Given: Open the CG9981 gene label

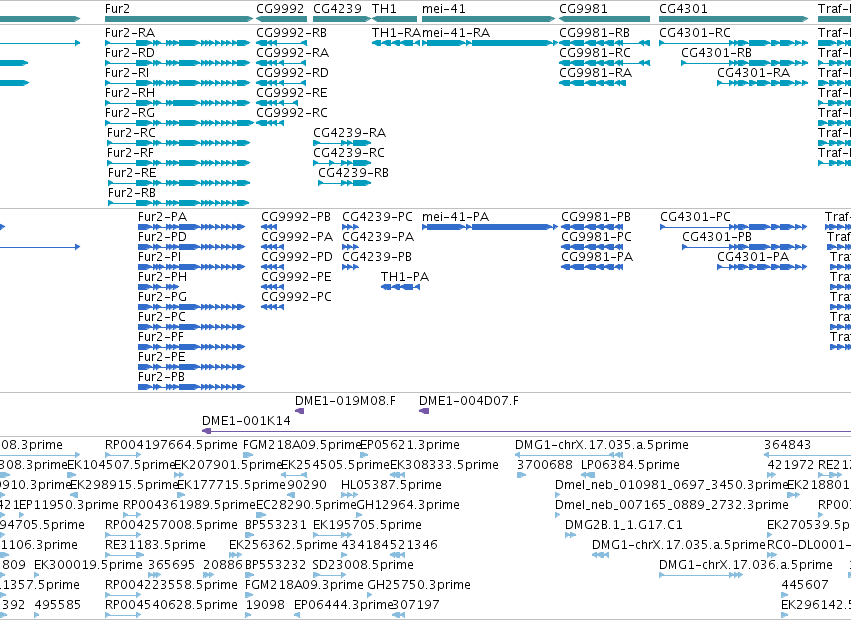Looking at the screenshot, I should tap(583, 9).
